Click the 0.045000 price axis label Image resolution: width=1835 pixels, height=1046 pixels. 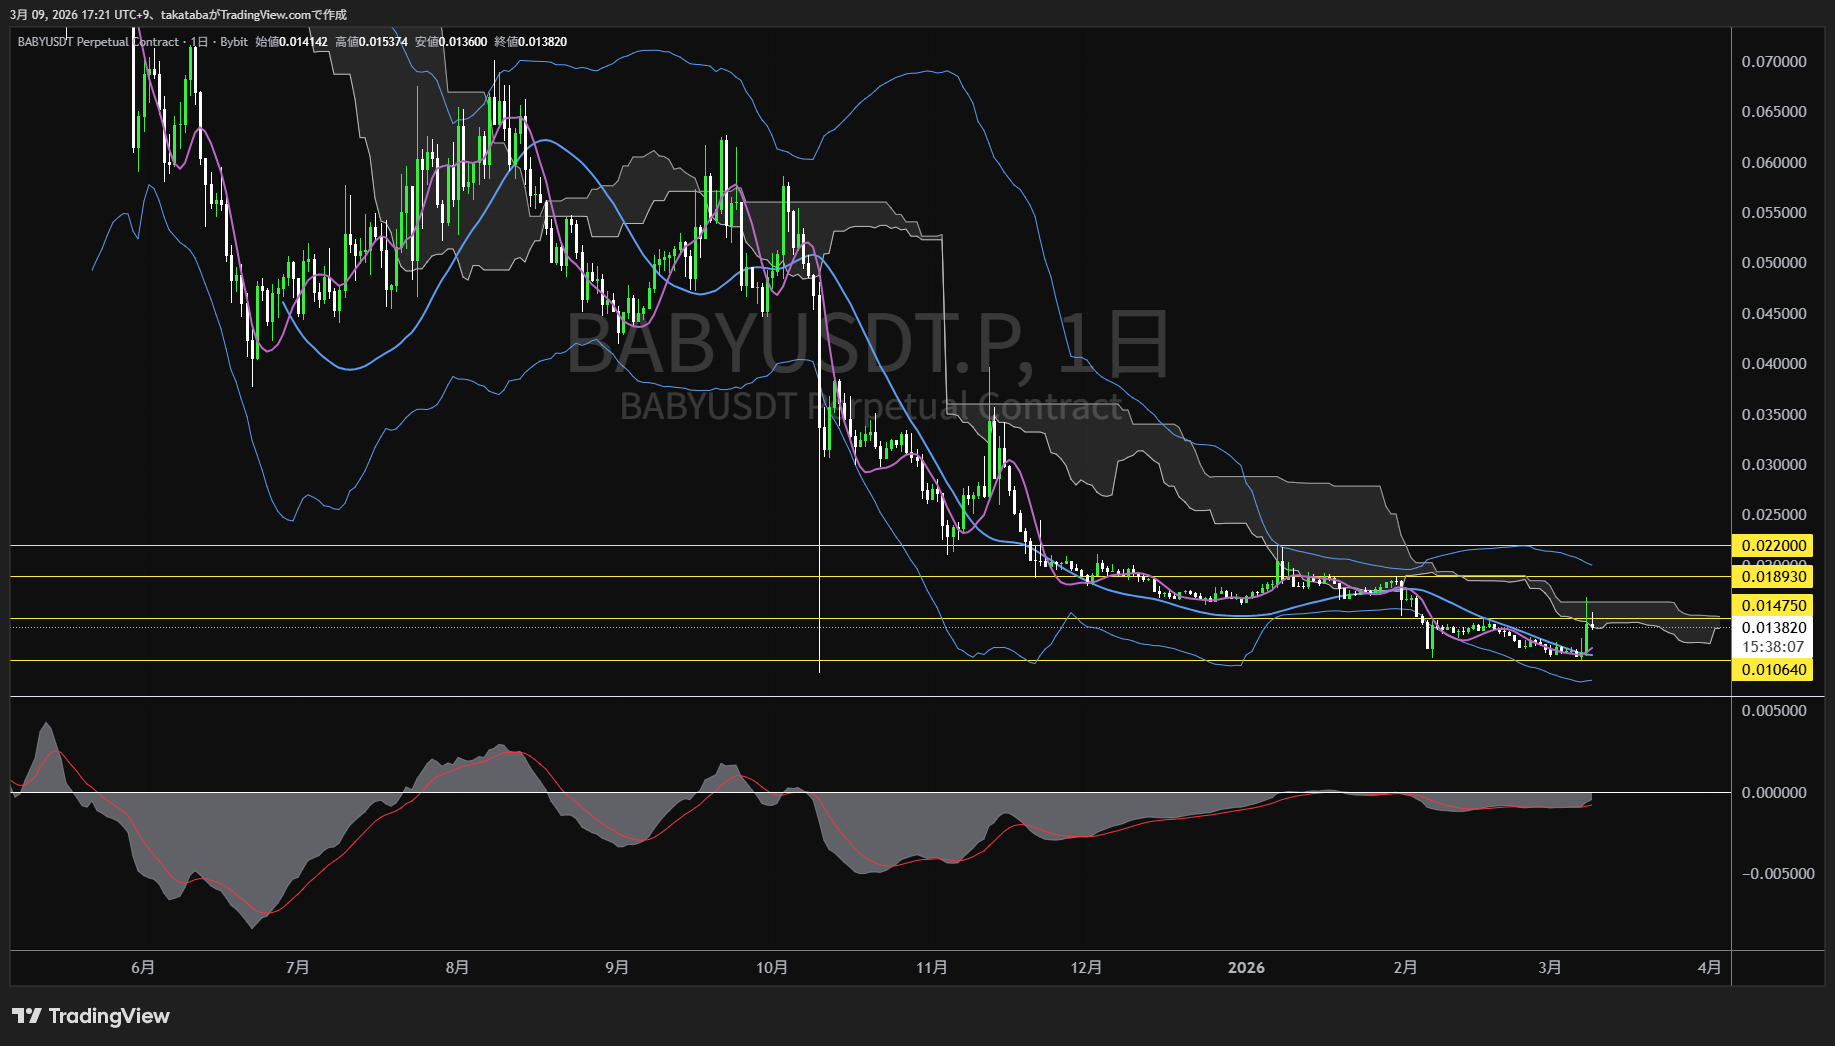pyautogui.click(x=1773, y=314)
